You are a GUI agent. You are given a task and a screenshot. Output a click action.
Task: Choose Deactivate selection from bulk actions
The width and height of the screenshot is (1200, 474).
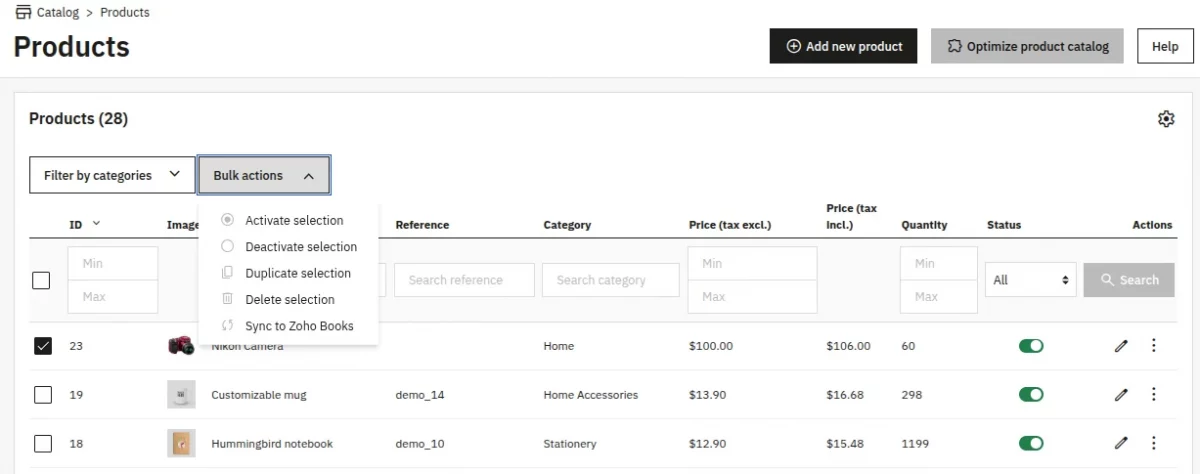288,246
